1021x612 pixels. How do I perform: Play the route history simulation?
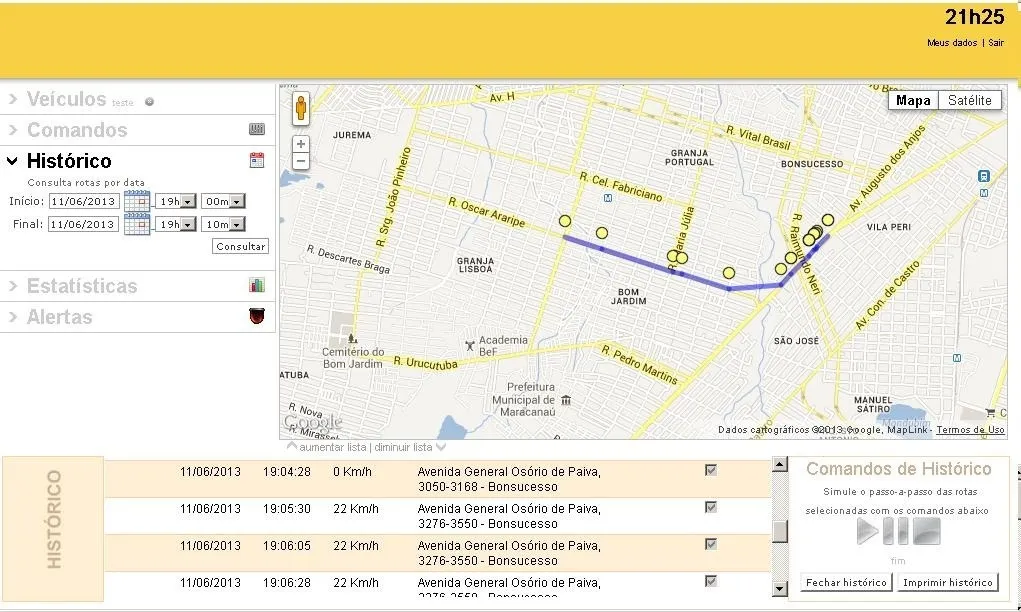[x=867, y=531]
